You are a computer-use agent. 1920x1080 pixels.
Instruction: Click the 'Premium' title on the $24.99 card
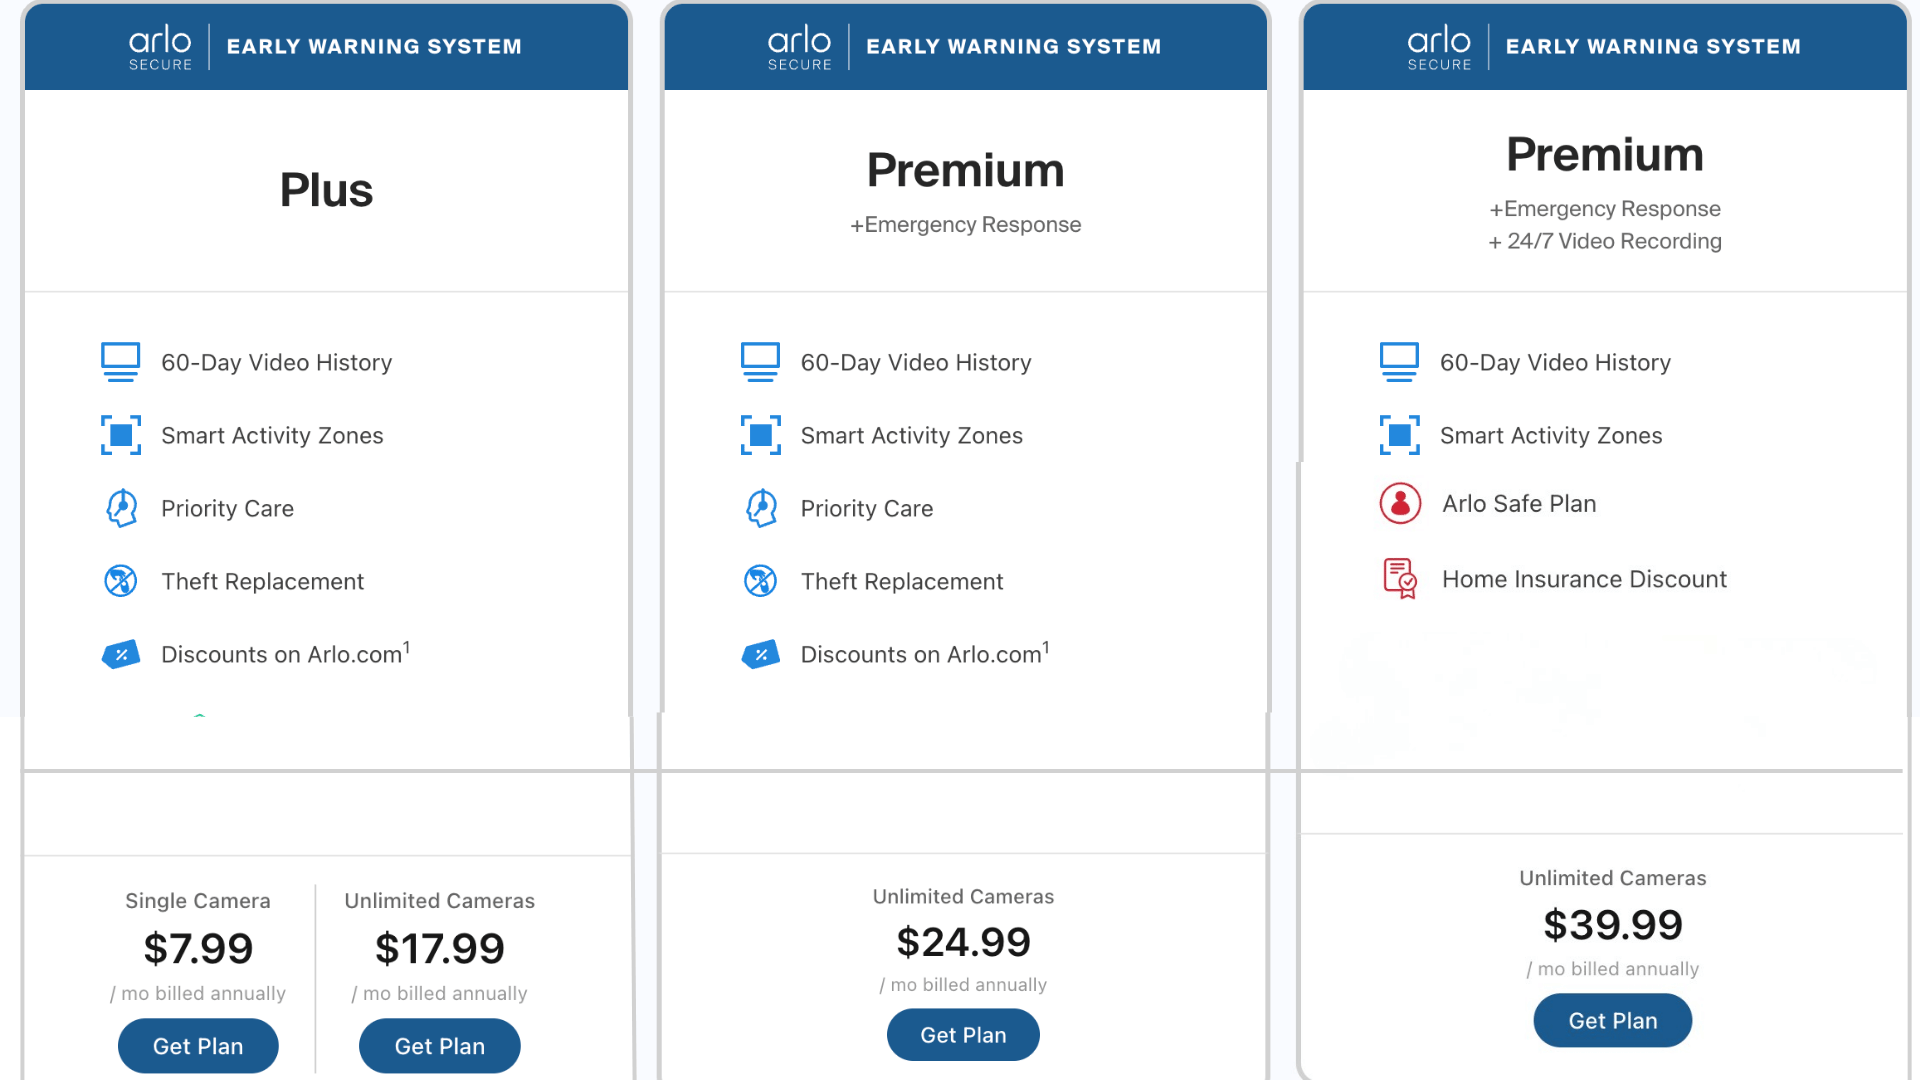[x=965, y=170]
